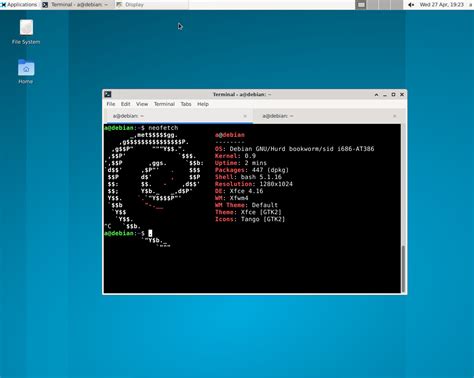The width and height of the screenshot is (474, 378).
Task: Click the clock showing Wed 27 Apr
Action: 442,5
